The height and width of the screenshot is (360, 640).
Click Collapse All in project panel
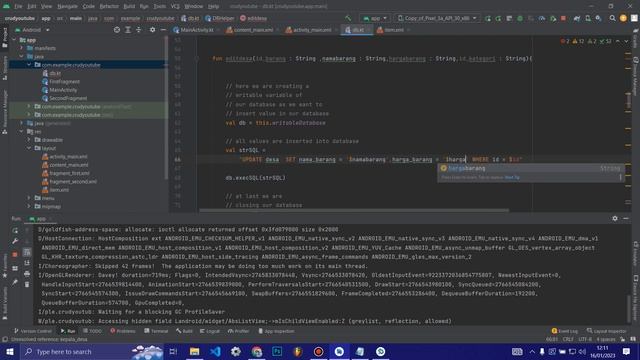(138, 30)
